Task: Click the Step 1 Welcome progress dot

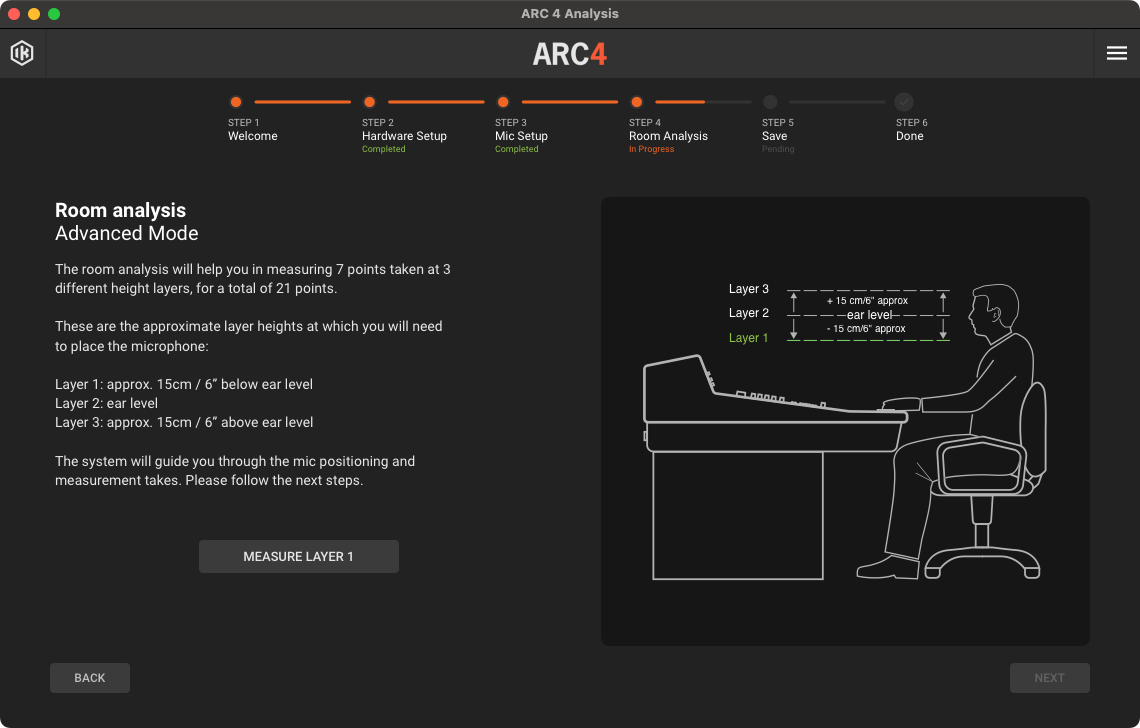Action: 236,102
